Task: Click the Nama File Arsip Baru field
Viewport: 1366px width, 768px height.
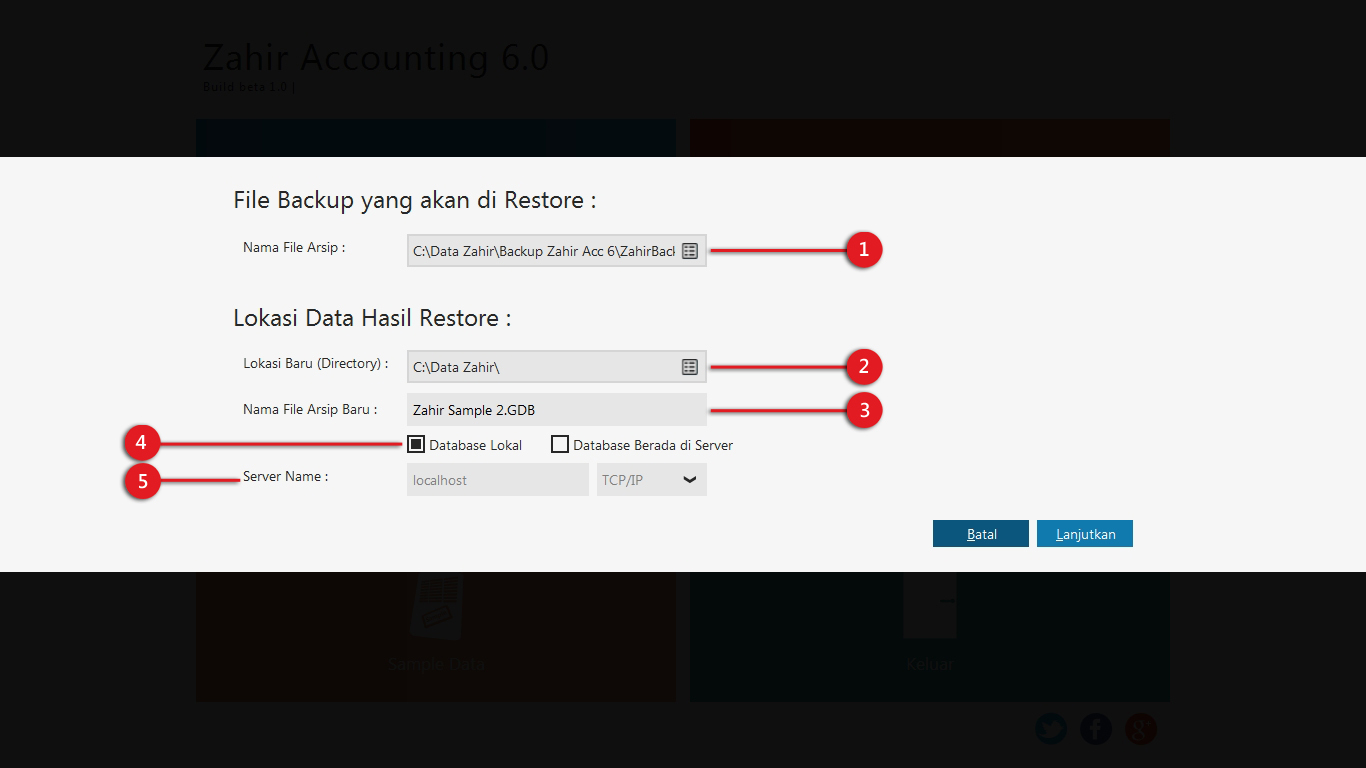Action: point(557,410)
